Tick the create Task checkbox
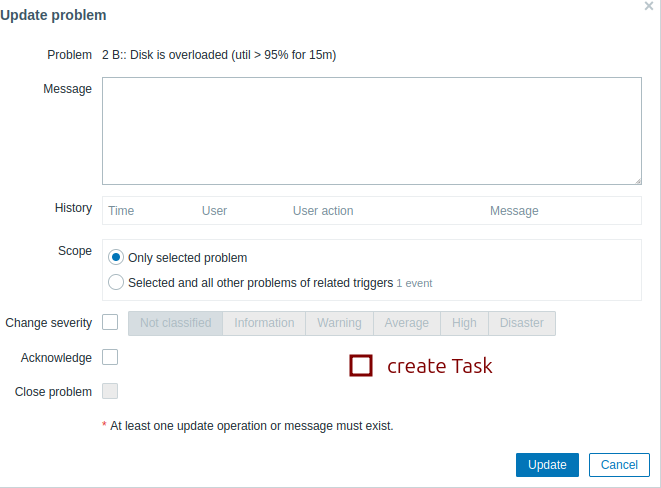This screenshot has width=661, height=488. [361, 366]
